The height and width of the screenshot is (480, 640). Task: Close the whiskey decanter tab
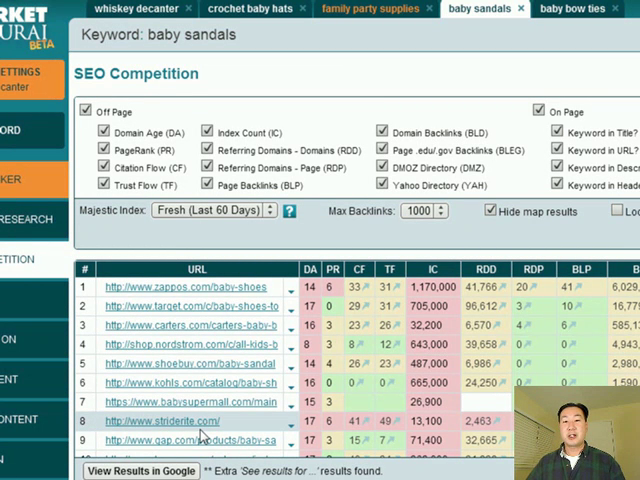click(189, 9)
